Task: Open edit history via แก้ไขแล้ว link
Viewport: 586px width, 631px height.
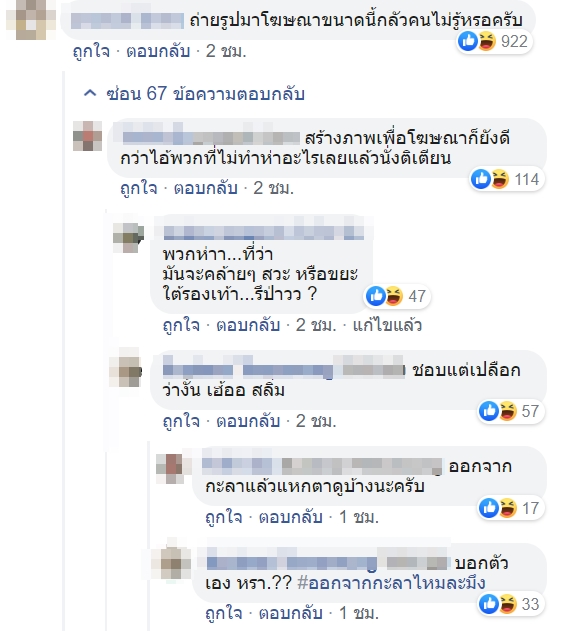Action: click(387, 325)
